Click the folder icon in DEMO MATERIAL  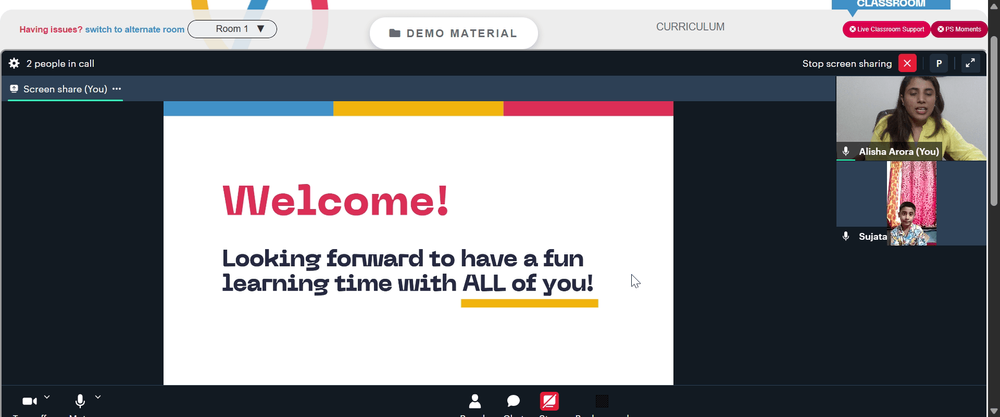click(395, 33)
